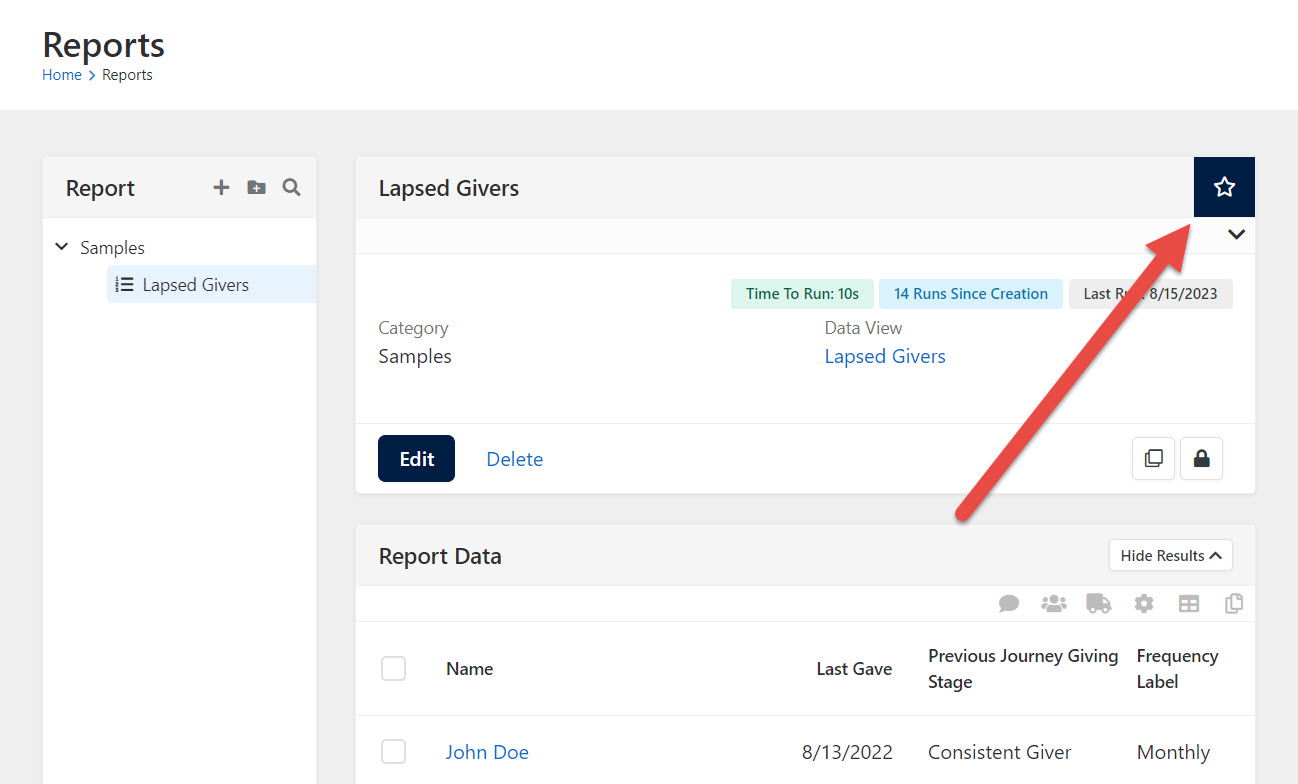Open report security lock icon
The image size is (1298, 784).
[1201, 458]
